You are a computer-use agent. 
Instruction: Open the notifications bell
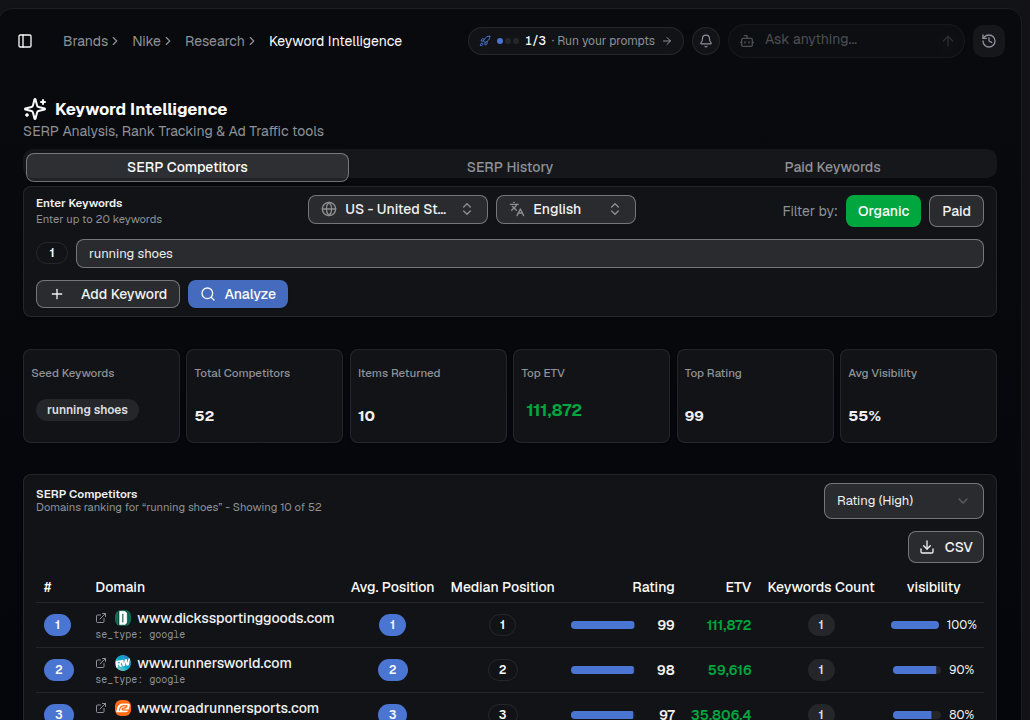coord(706,41)
